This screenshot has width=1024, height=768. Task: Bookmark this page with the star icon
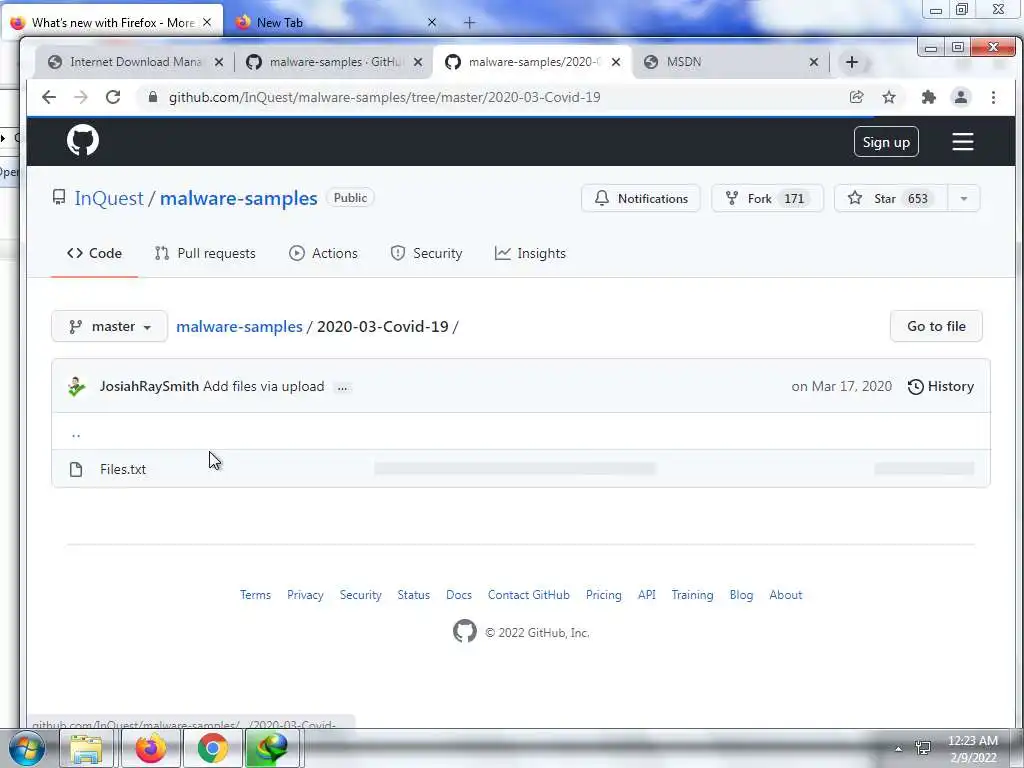point(889,97)
